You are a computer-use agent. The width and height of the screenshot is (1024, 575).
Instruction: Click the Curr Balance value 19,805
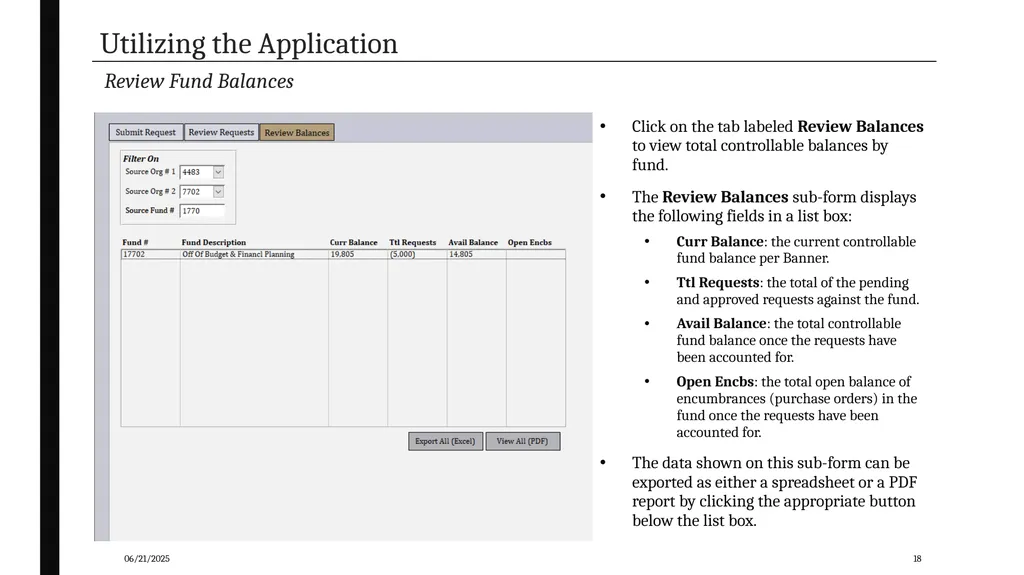click(x=342, y=254)
